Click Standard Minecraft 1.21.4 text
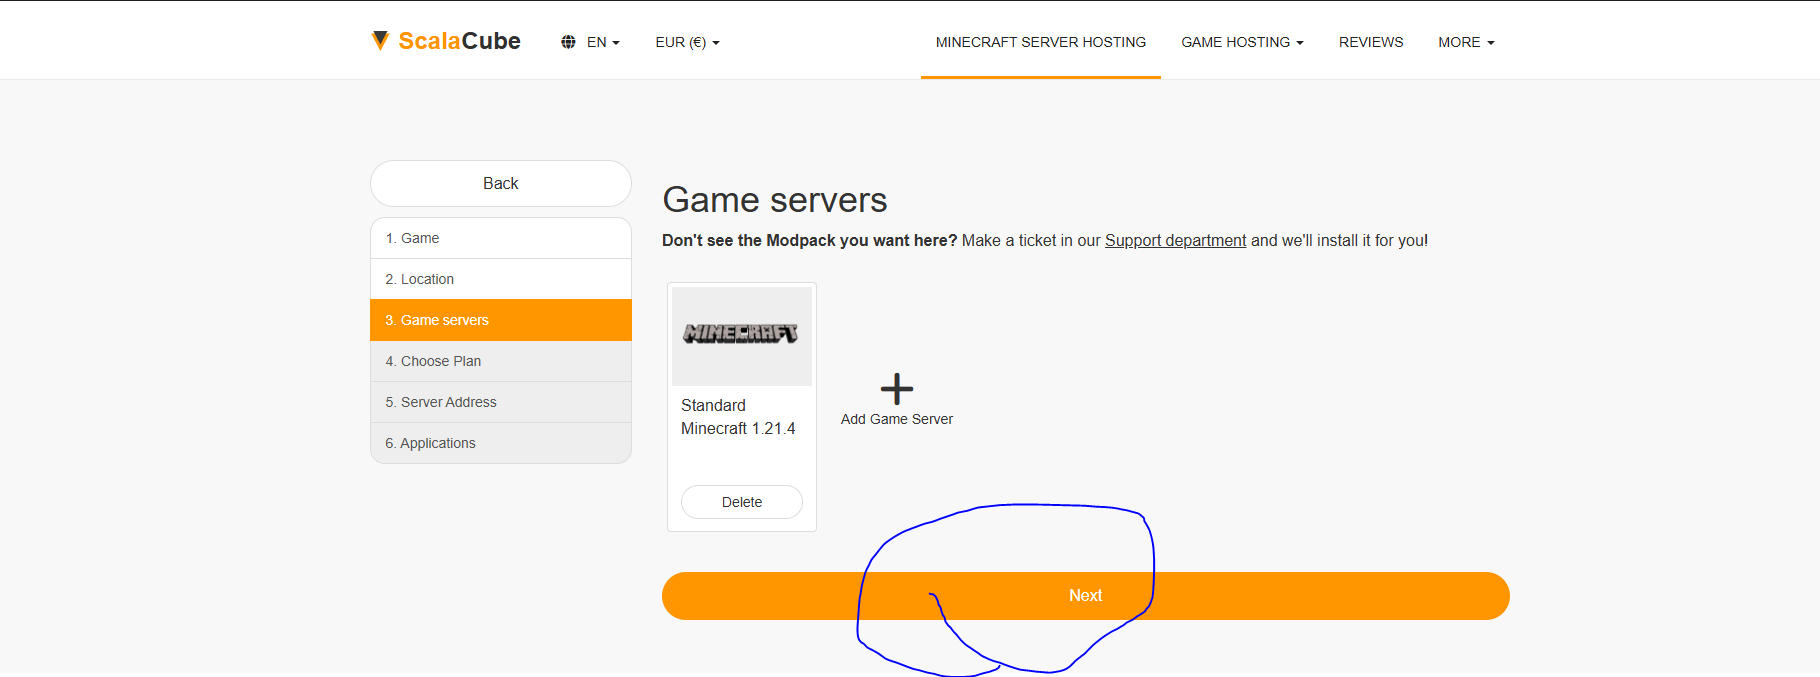 (x=738, y=417)
